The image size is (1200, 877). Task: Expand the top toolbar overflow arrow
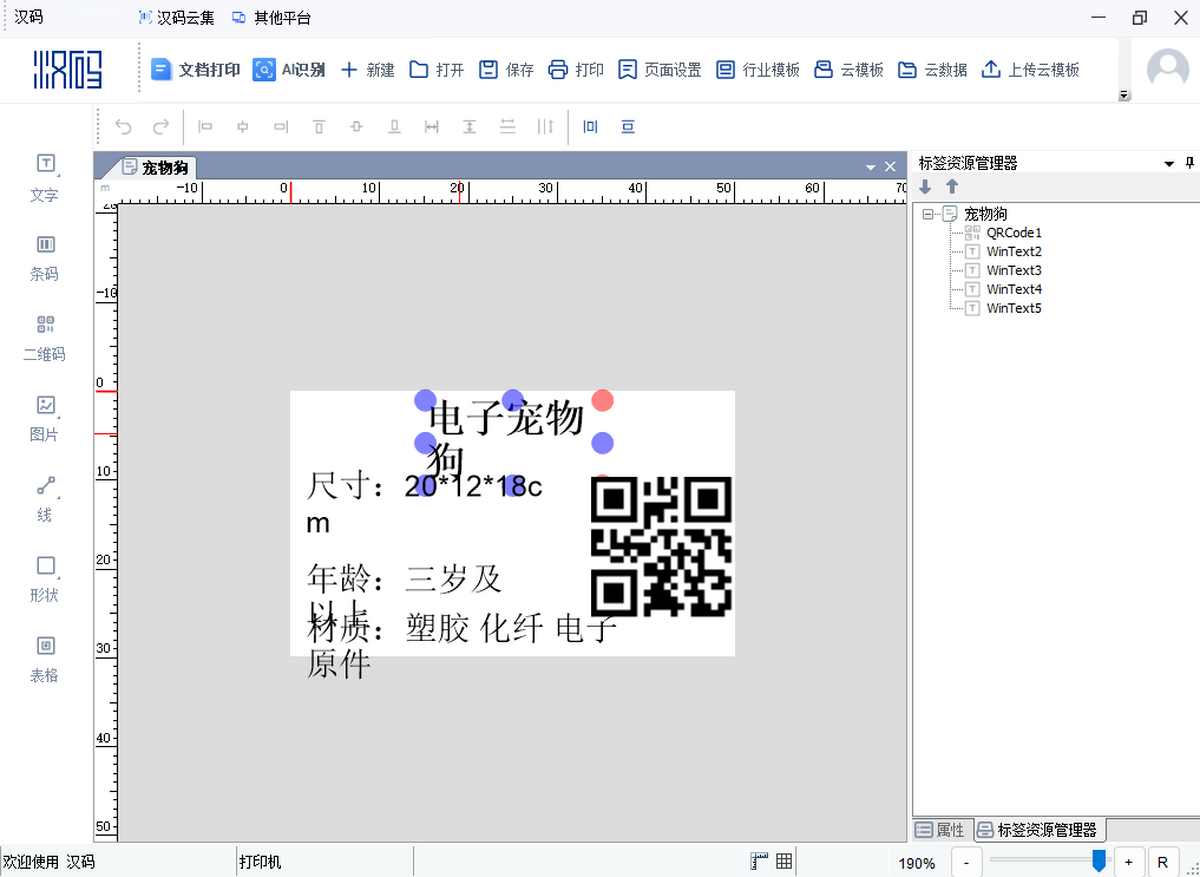(1124, 95)
